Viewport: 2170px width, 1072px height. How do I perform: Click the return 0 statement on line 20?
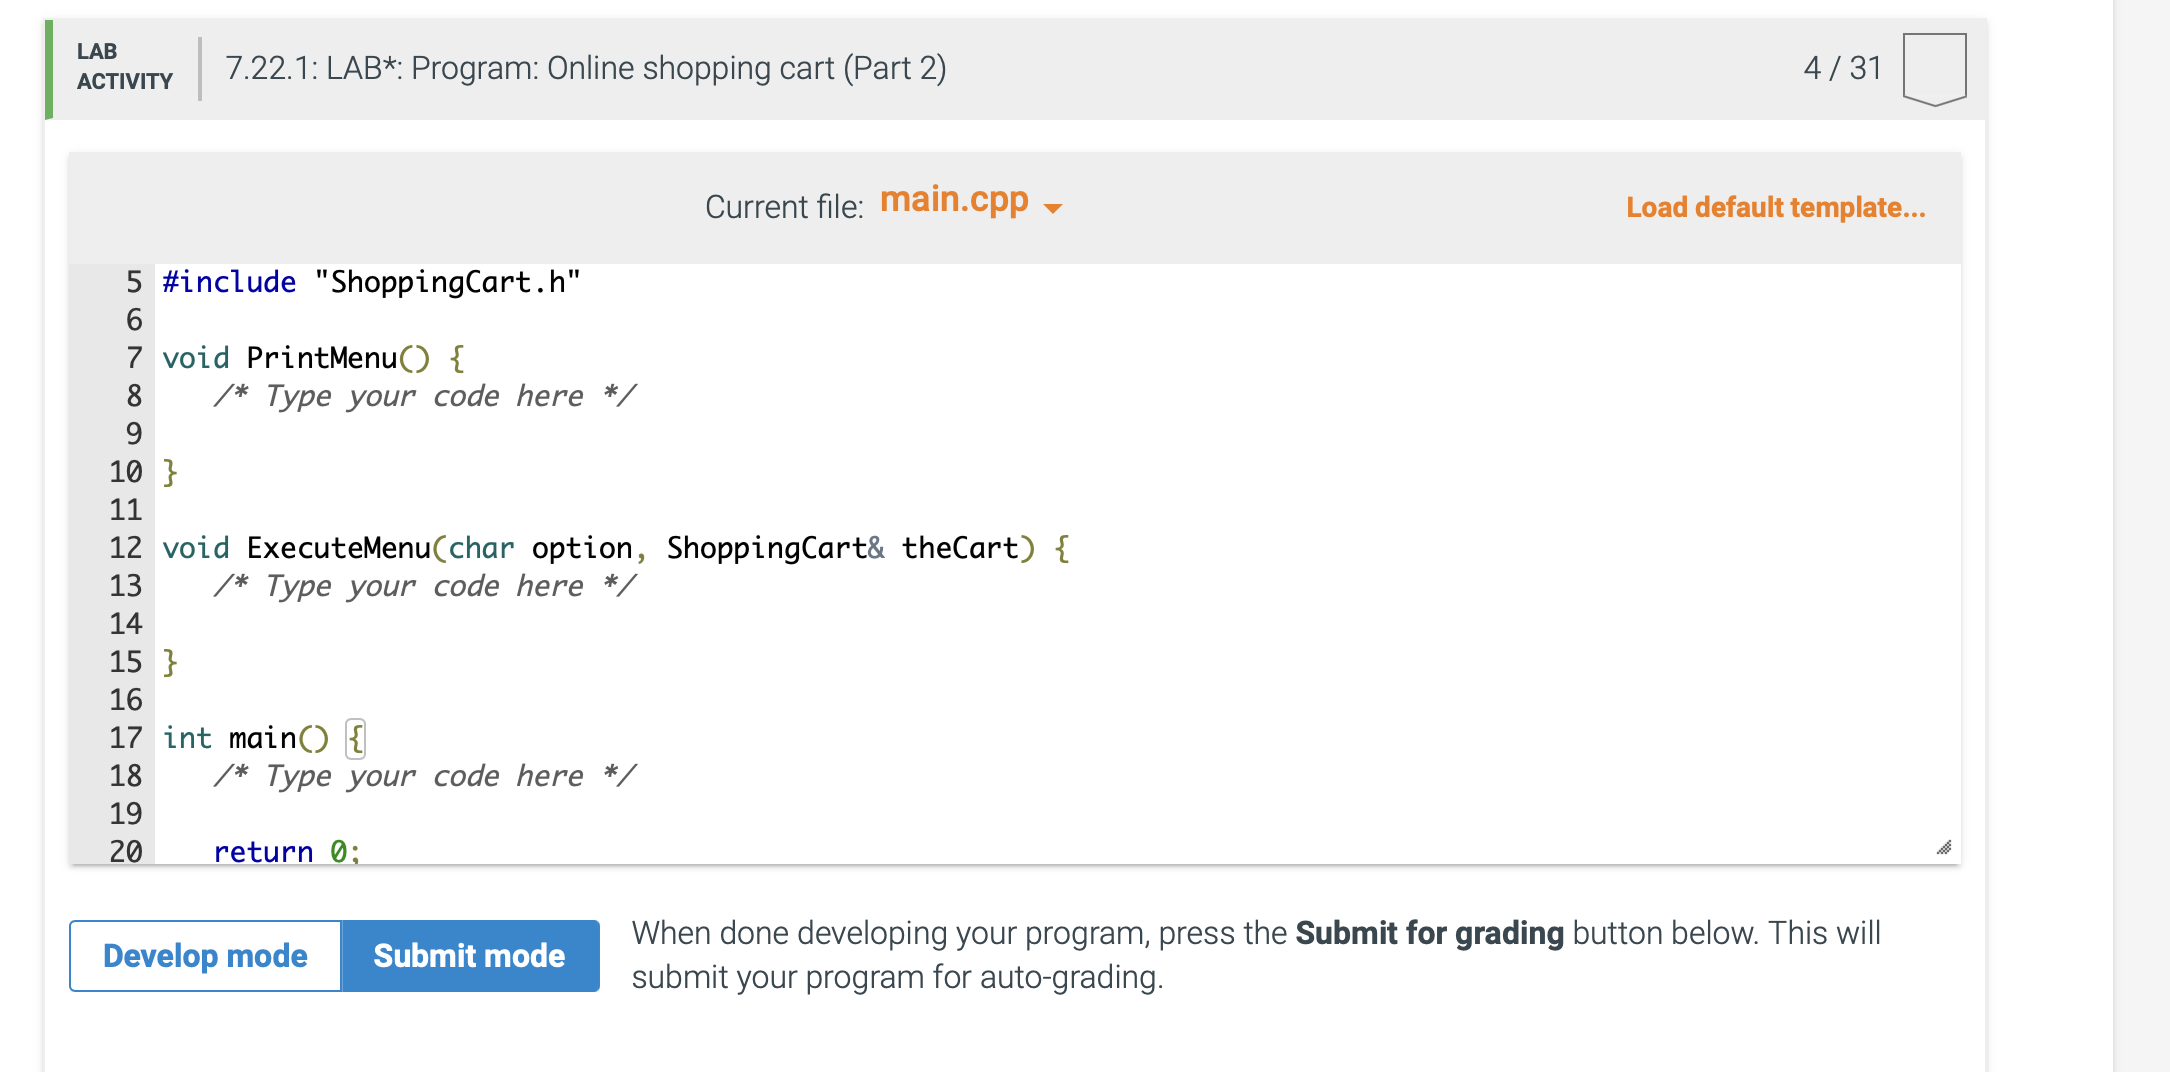coord(285,850)
